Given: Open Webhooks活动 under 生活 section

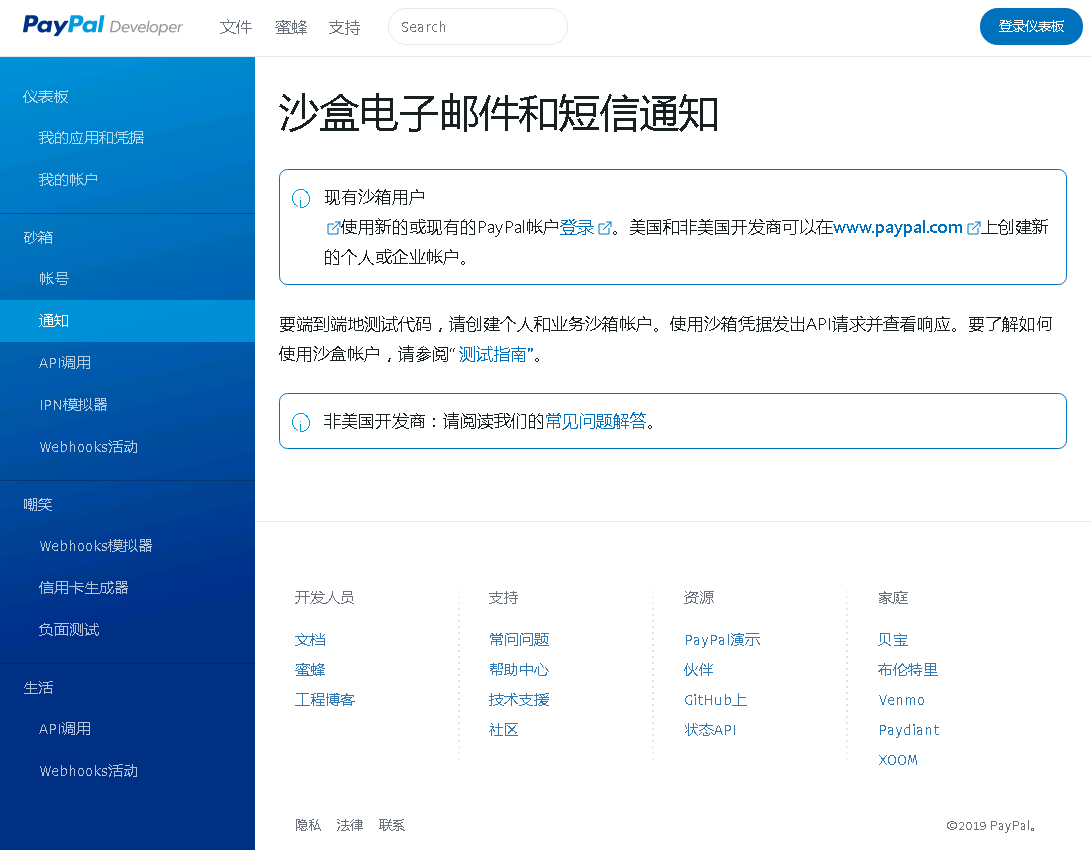Looking at the screenshot, I should (x=88, y=771).
